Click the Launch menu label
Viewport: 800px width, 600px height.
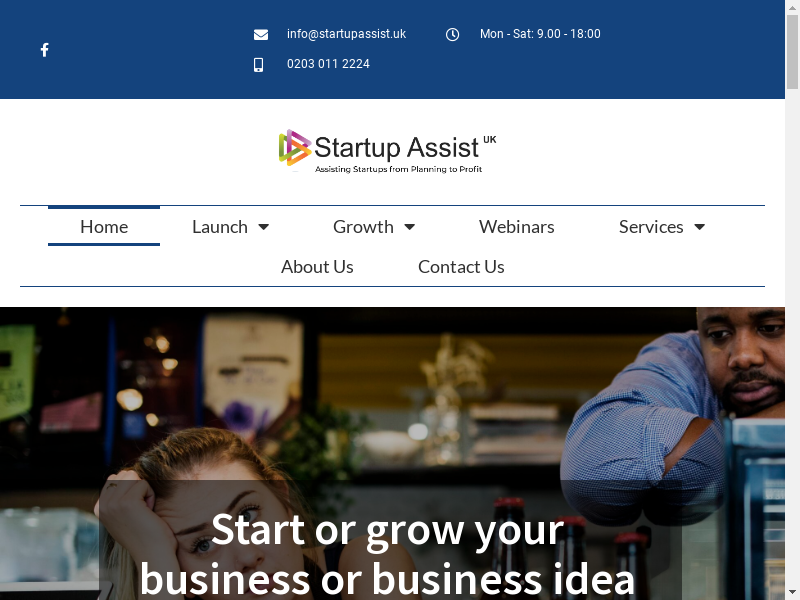220,227
